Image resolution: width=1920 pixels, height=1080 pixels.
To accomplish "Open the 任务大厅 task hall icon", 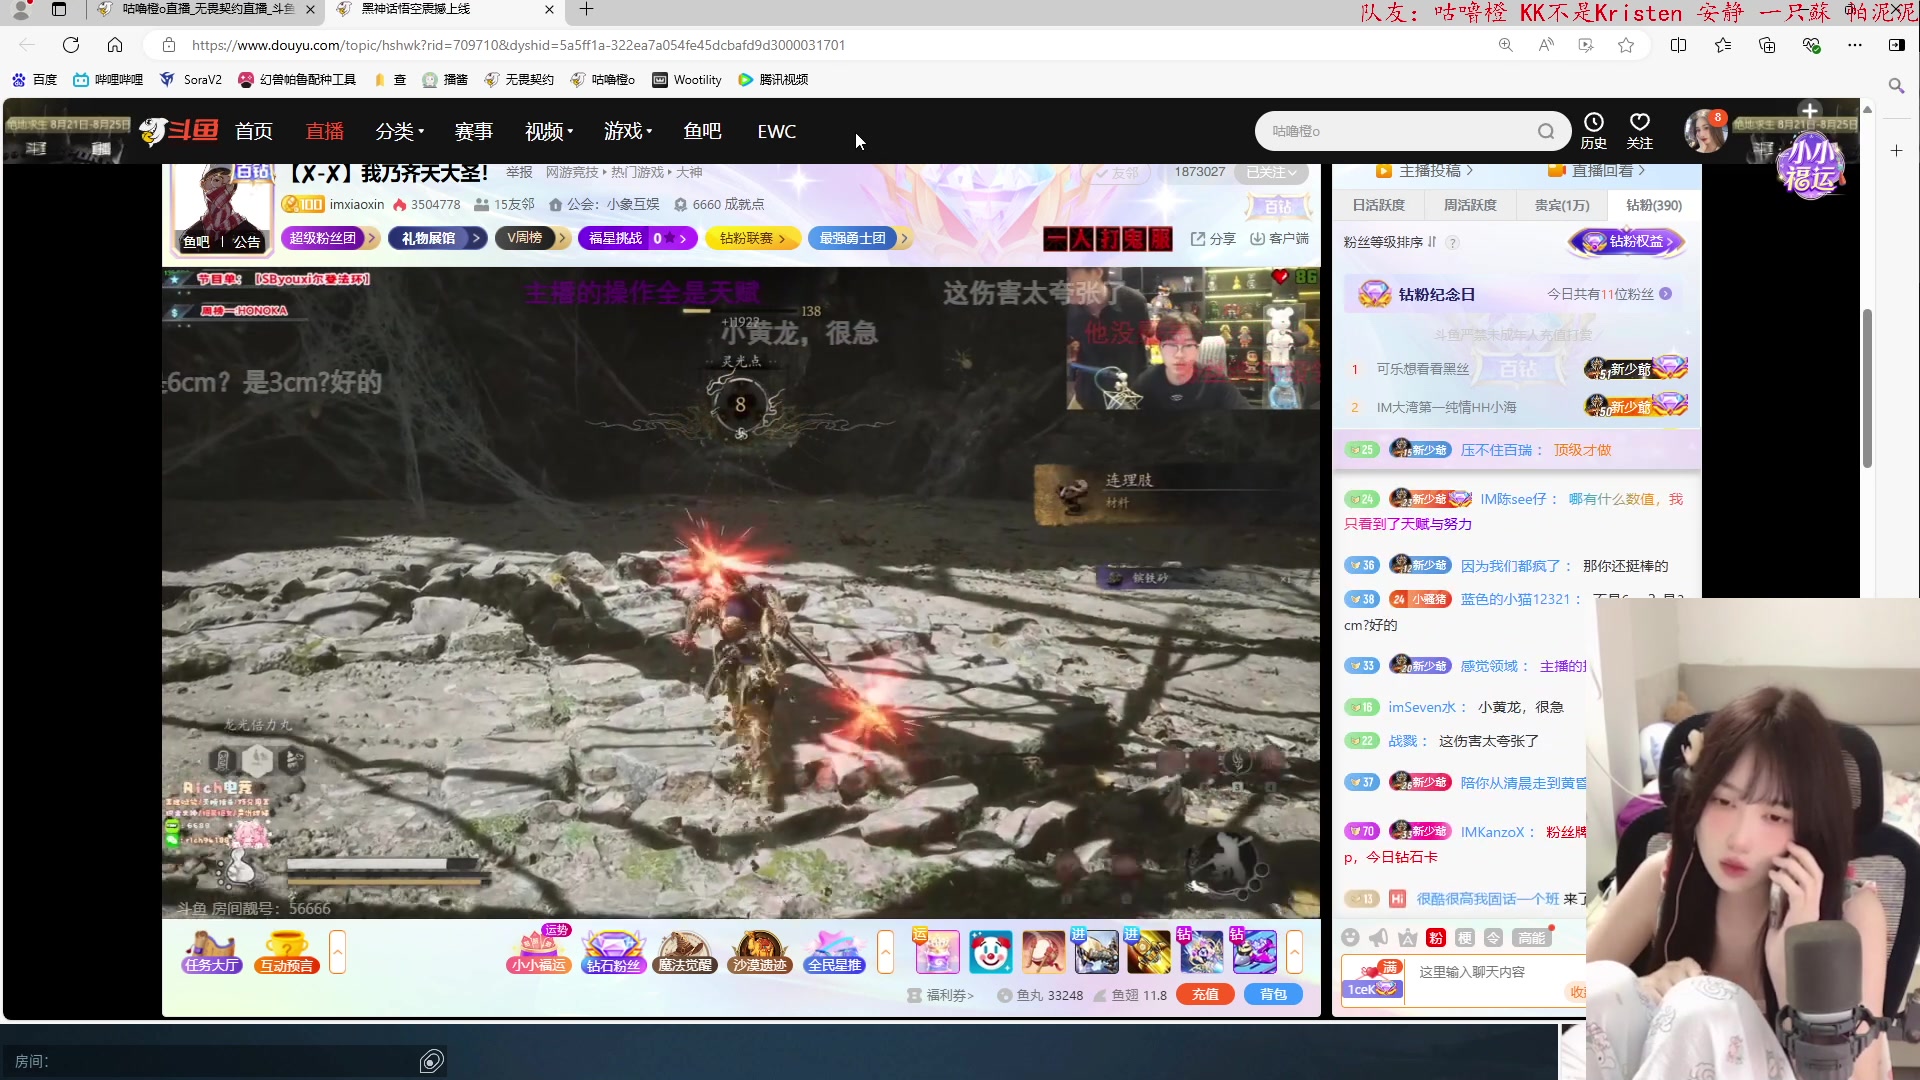I will [x=212, y=951].
